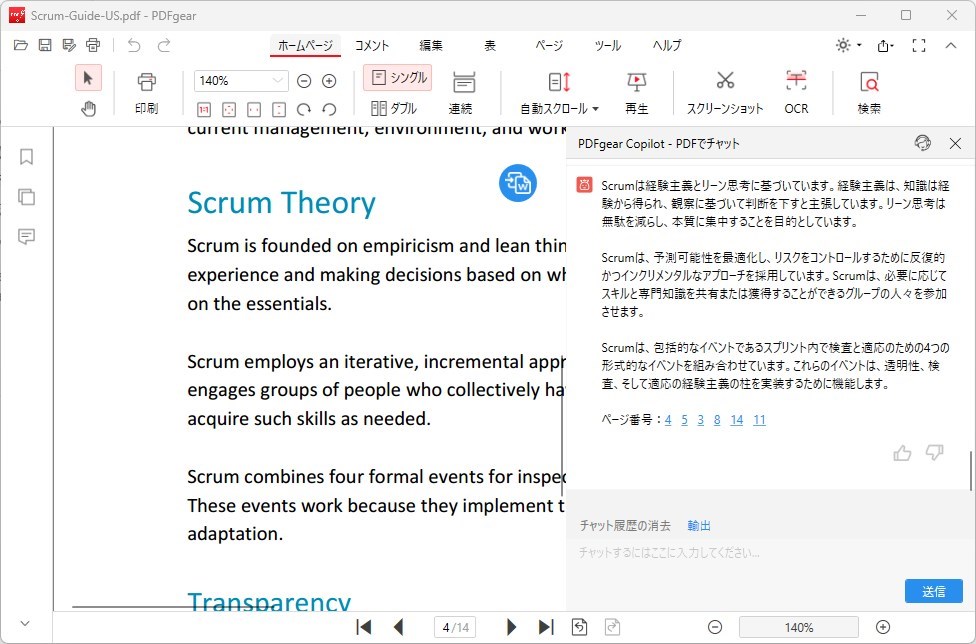Open the ツール ribbon tab
Image resolution: width=976 pixels, height=644 pixels.
point(606,45)
